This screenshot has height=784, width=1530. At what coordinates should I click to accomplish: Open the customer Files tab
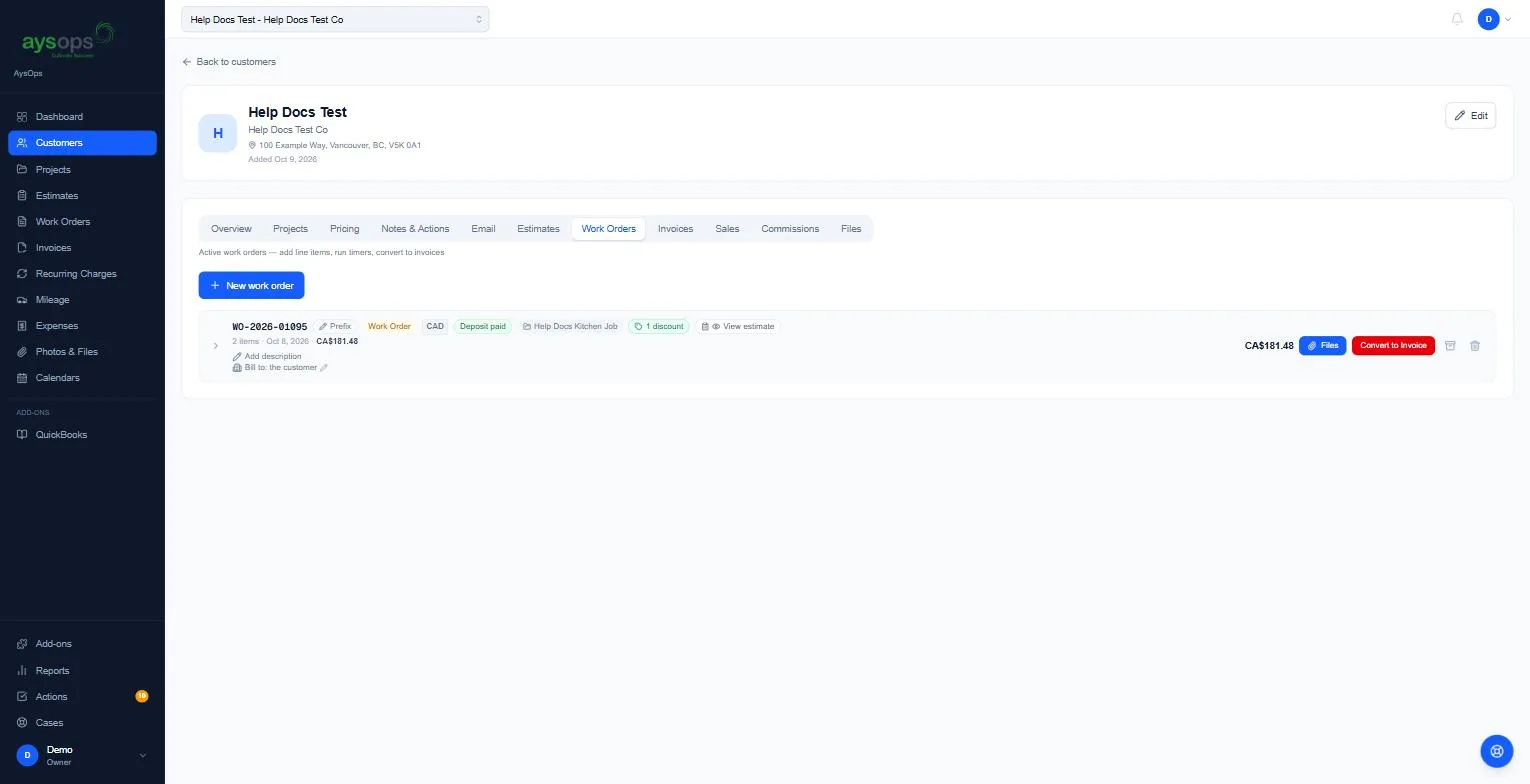click(x=851, y=229)
